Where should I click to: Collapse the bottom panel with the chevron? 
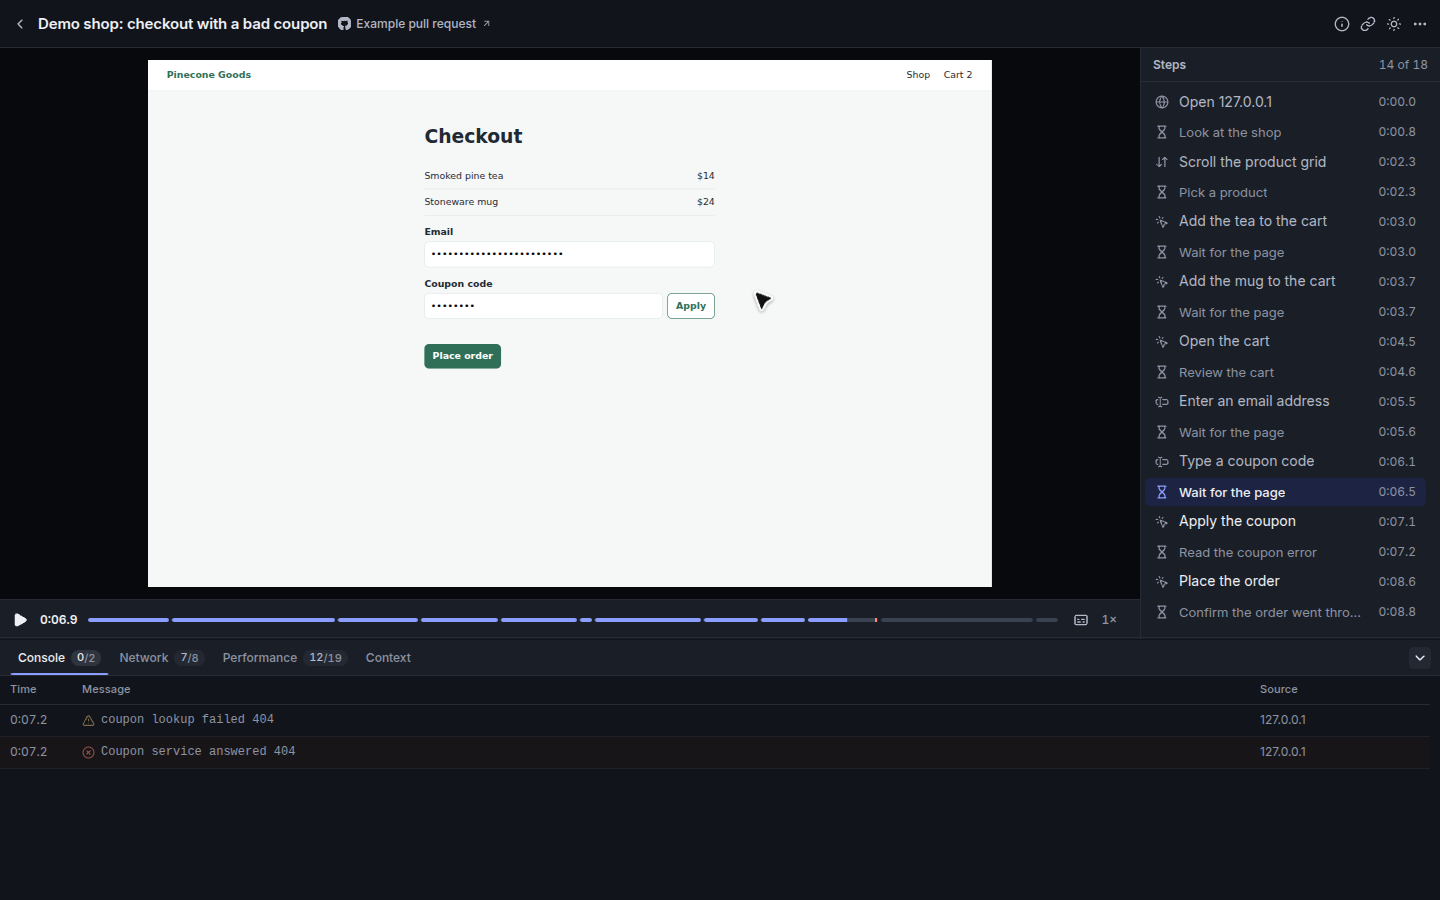1420,658
